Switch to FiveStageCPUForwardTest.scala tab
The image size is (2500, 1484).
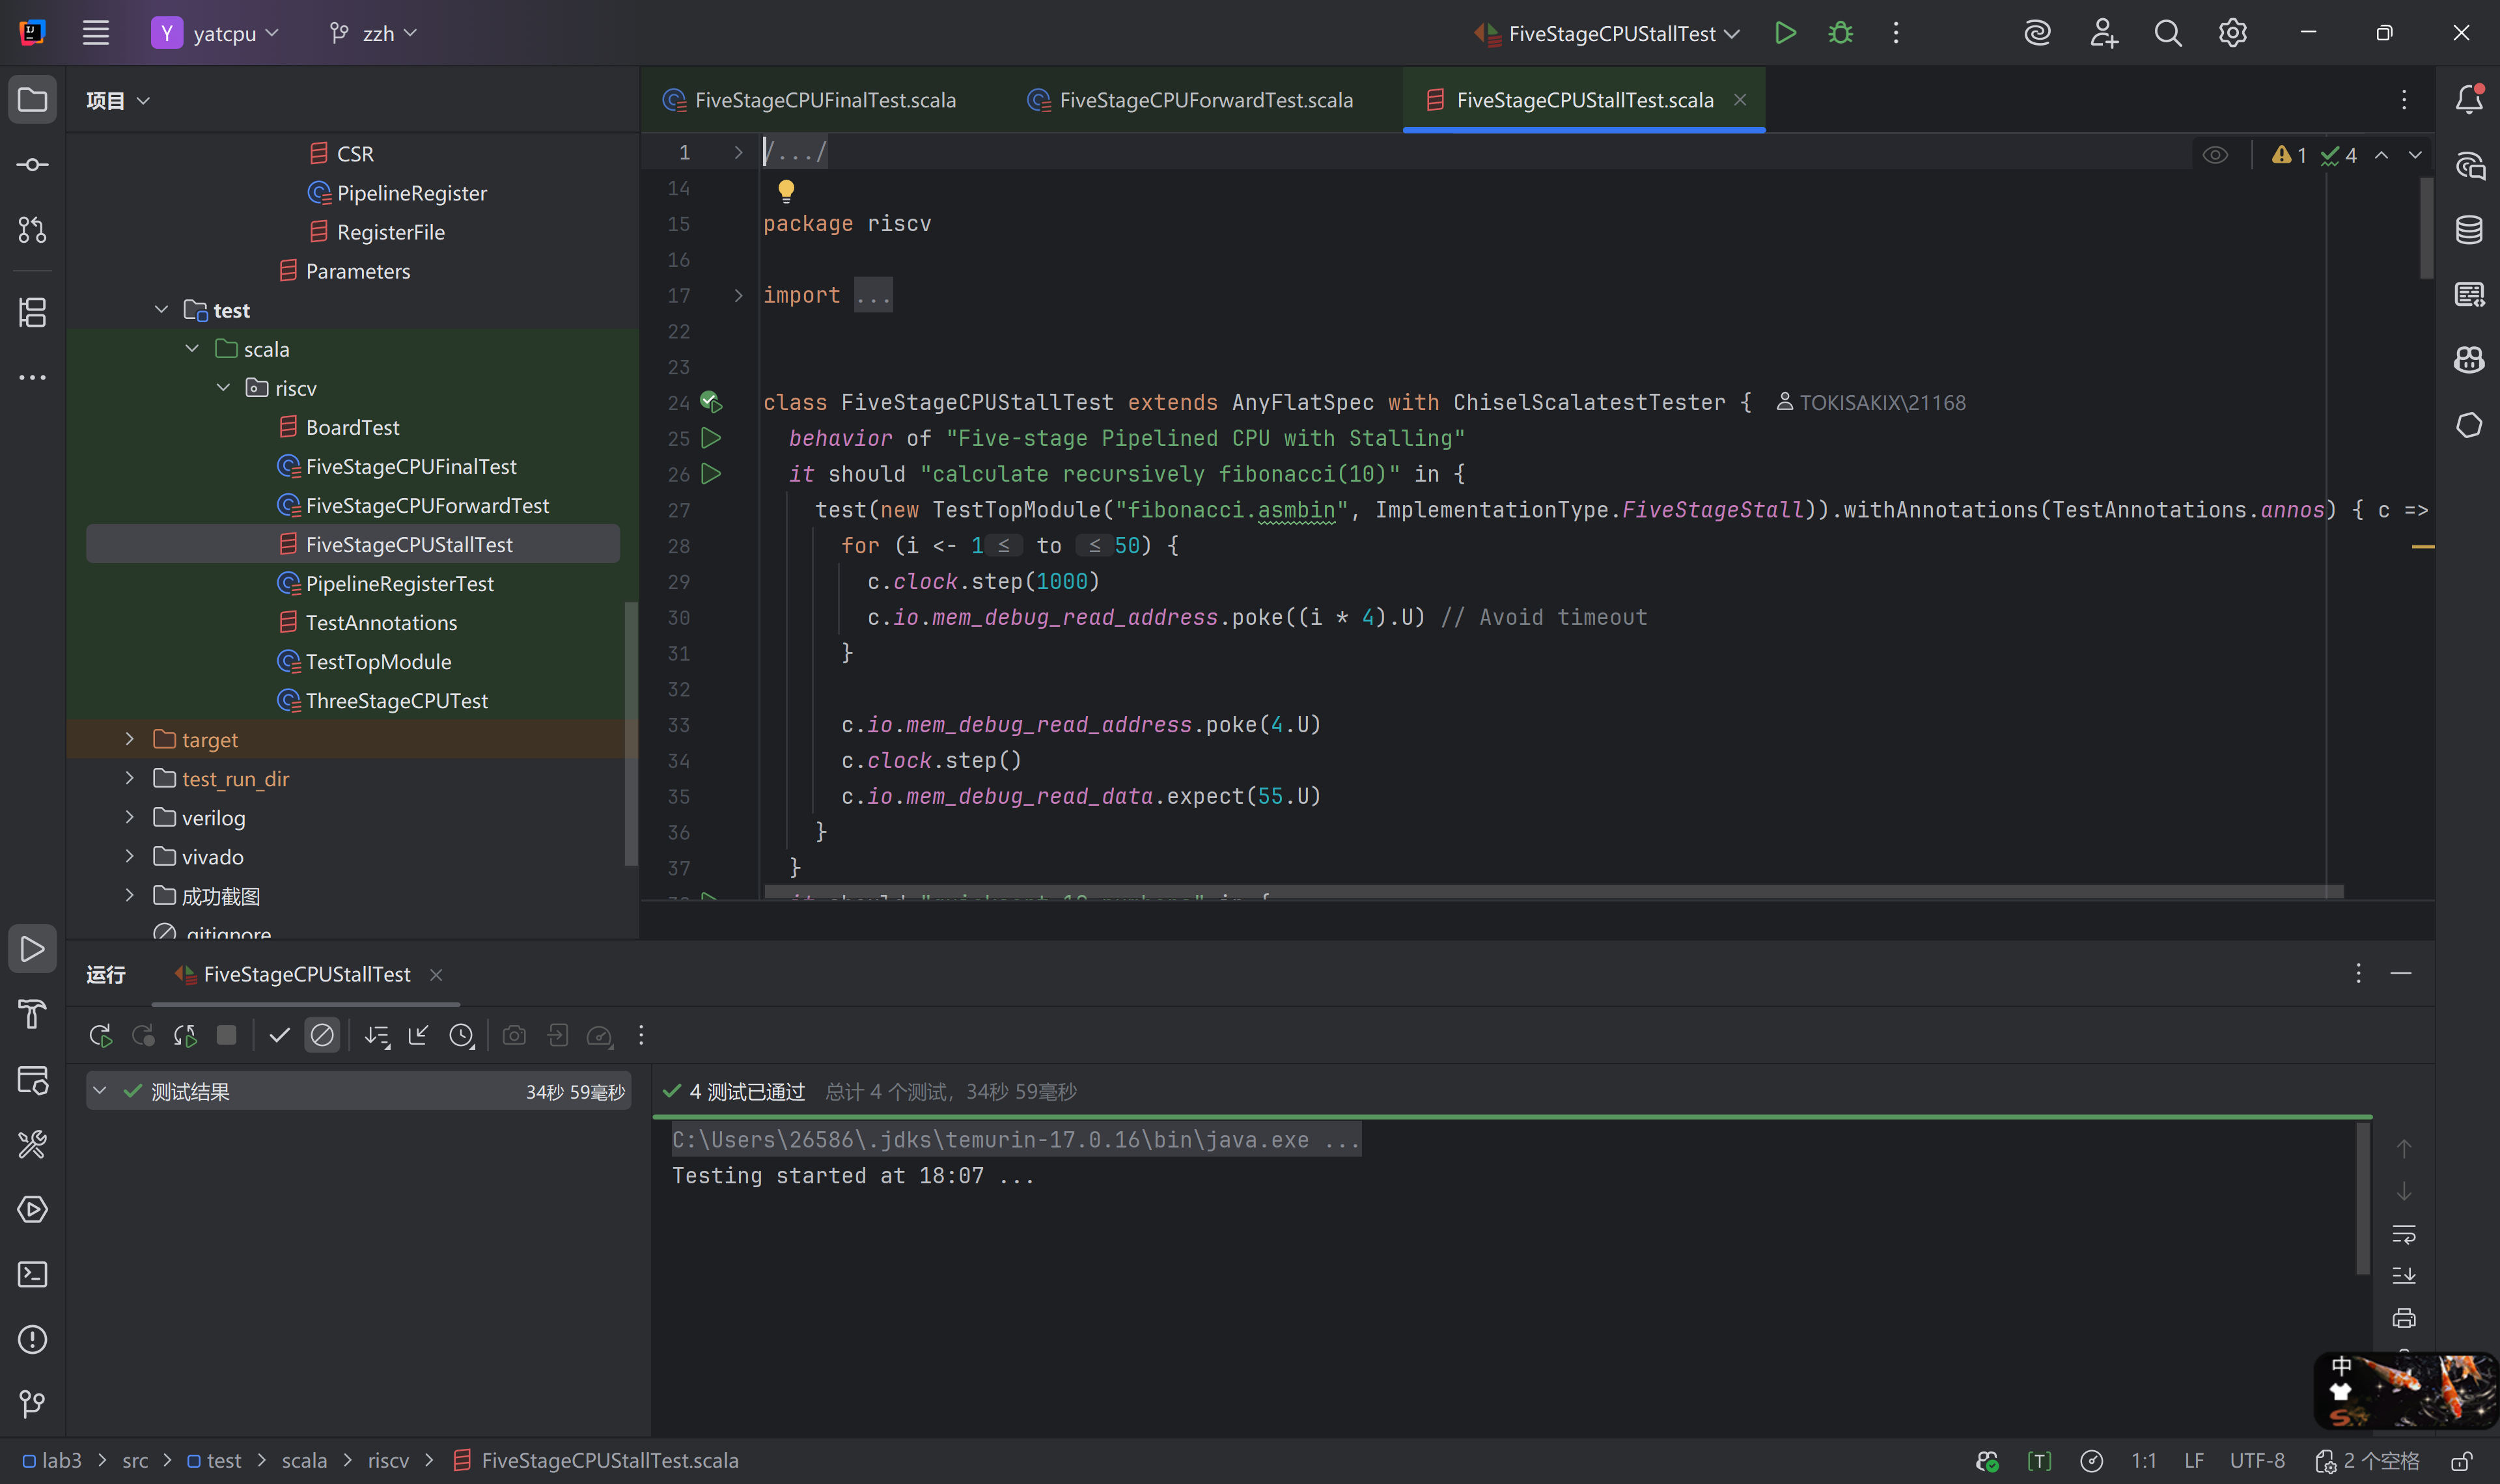click(x=1205, y=100)
